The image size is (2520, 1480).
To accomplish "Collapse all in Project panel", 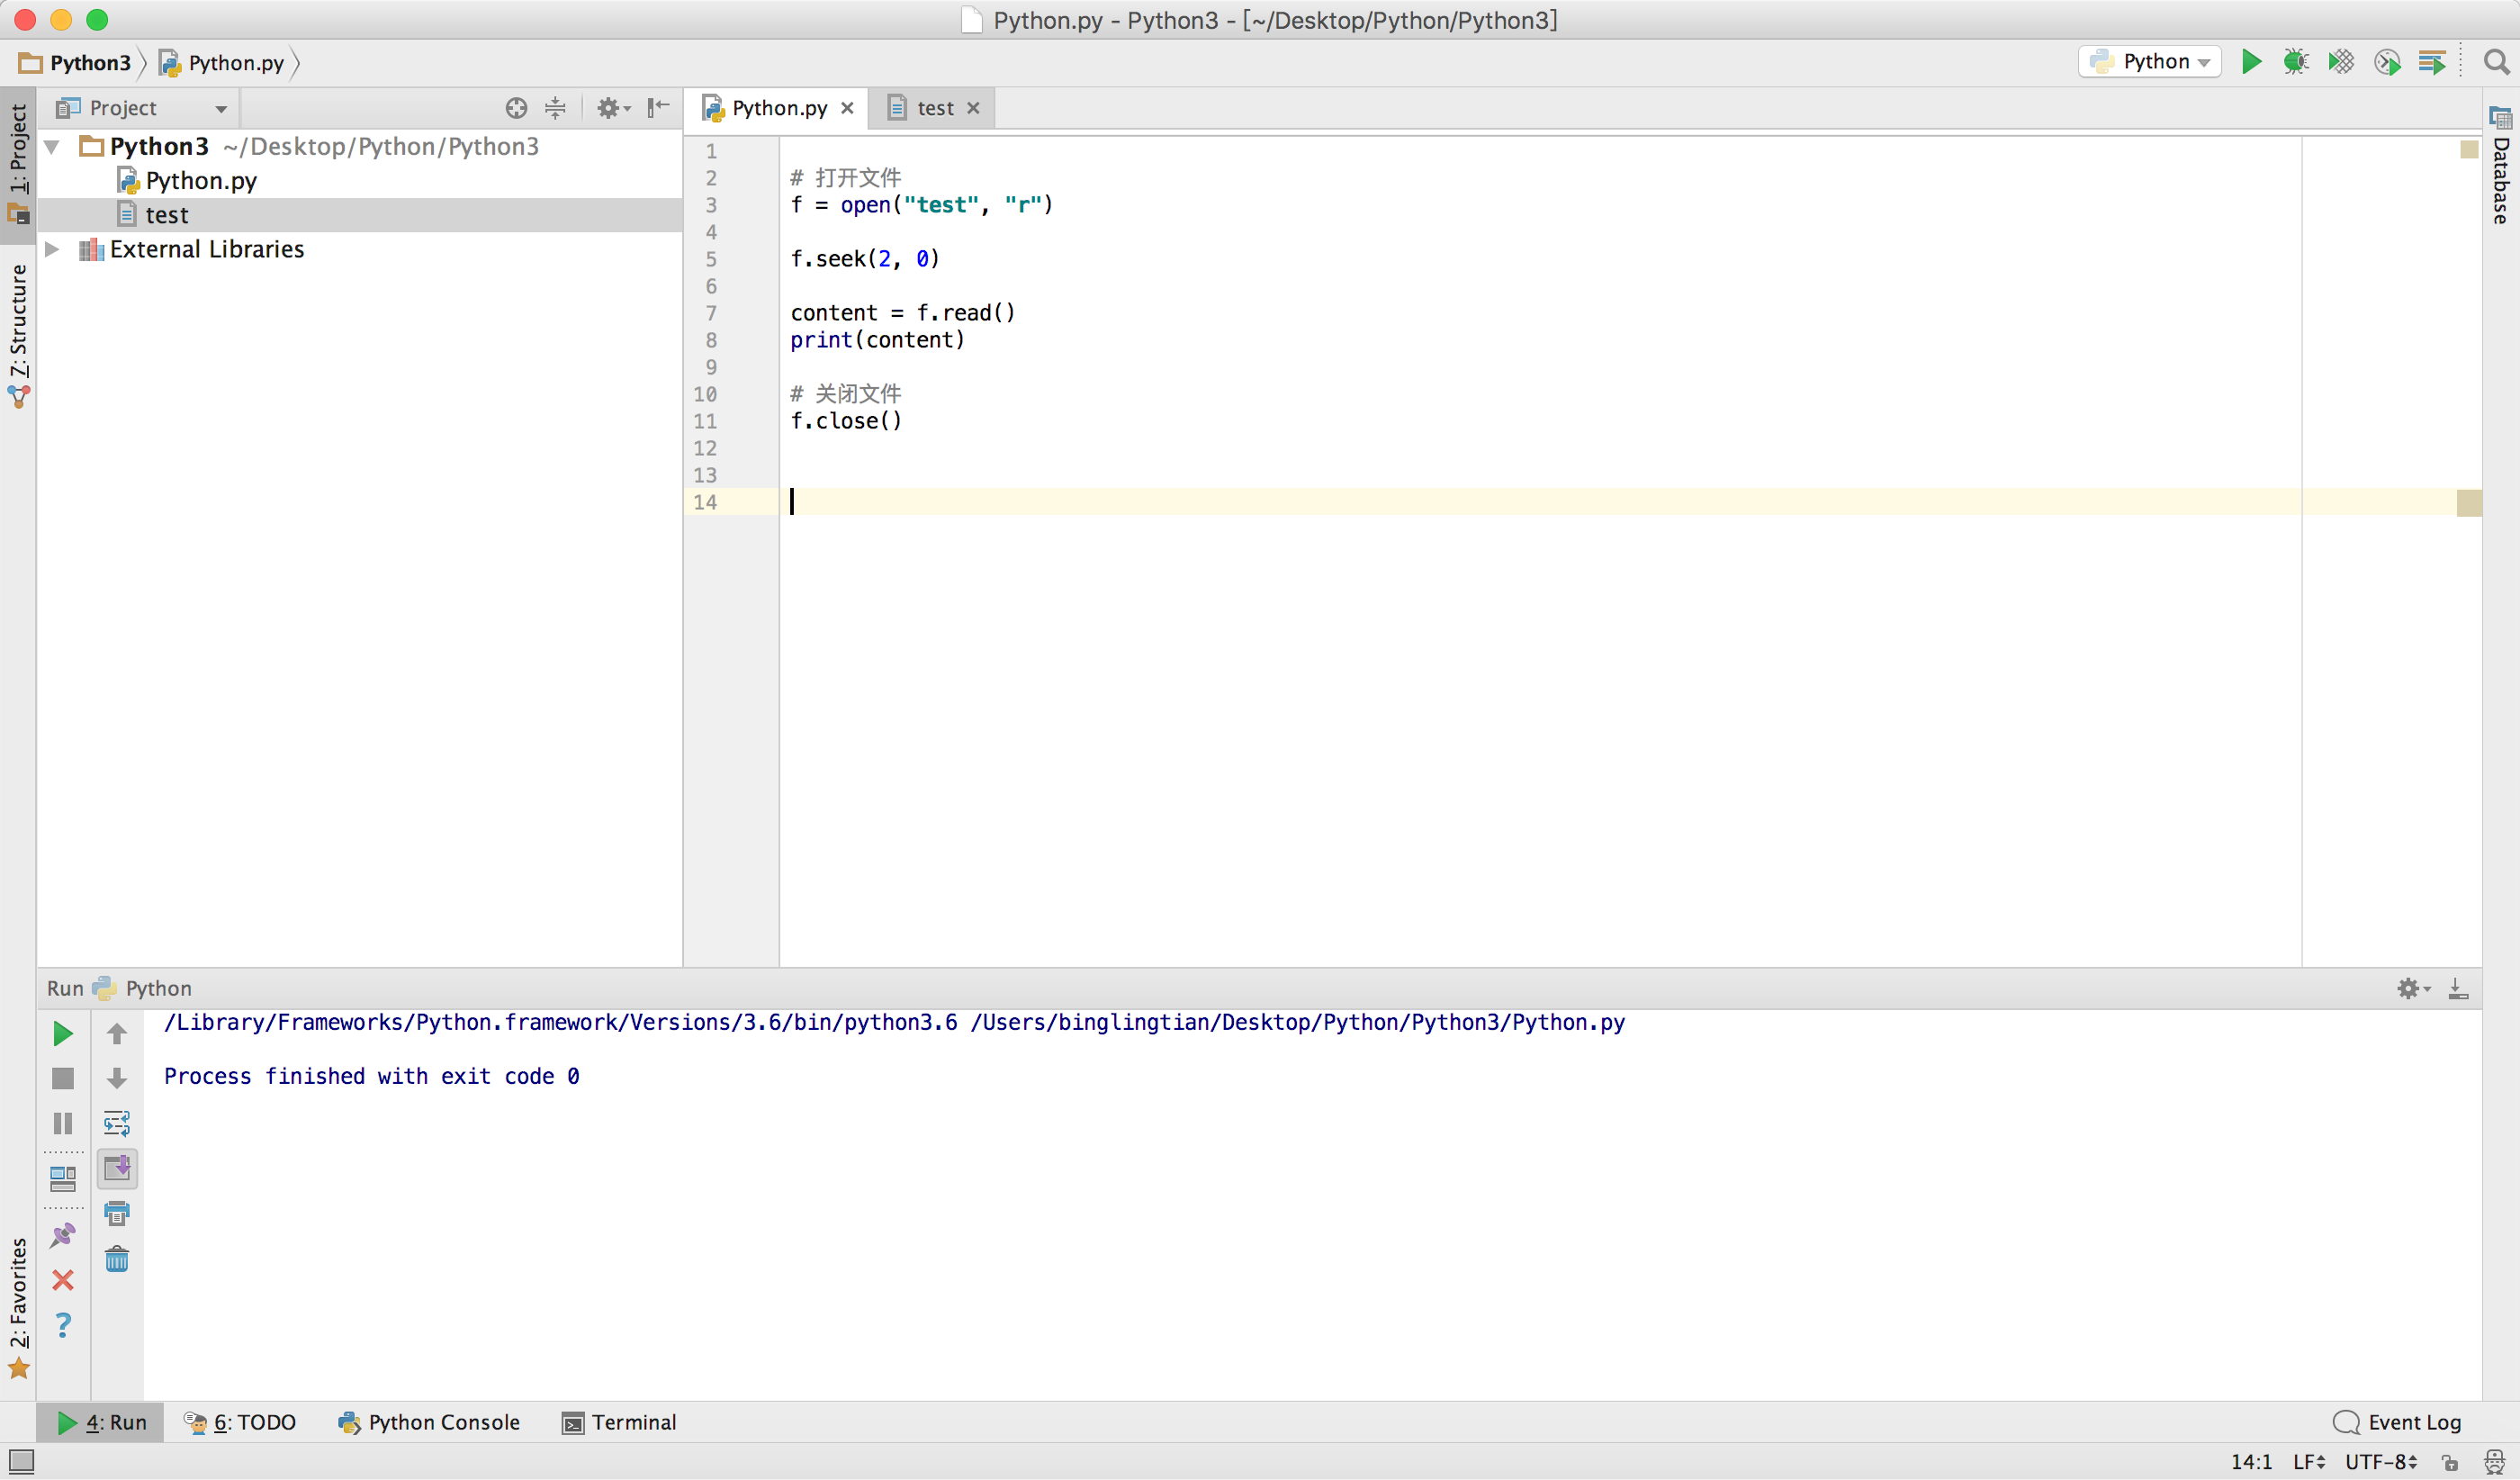I will tap(556, 108).
